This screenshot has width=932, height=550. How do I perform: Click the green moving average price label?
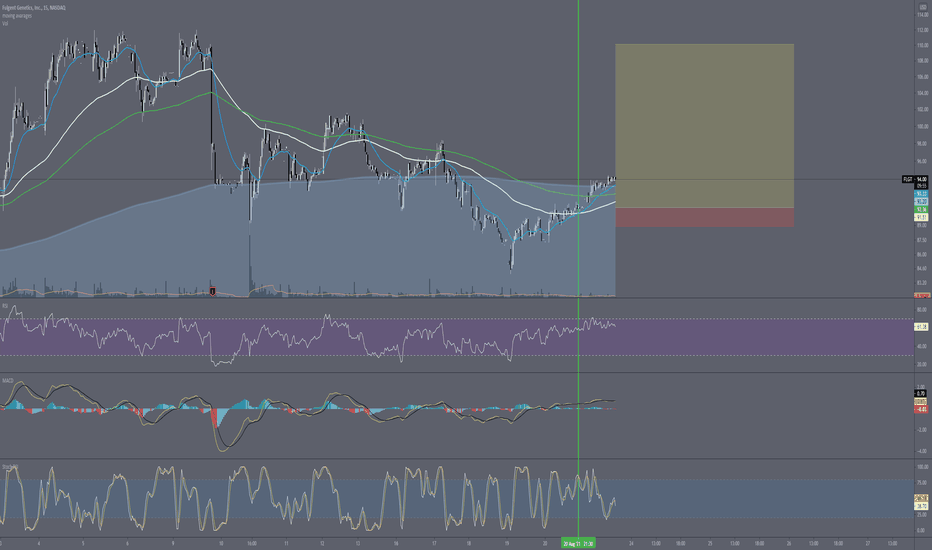[x=921, y=210]
